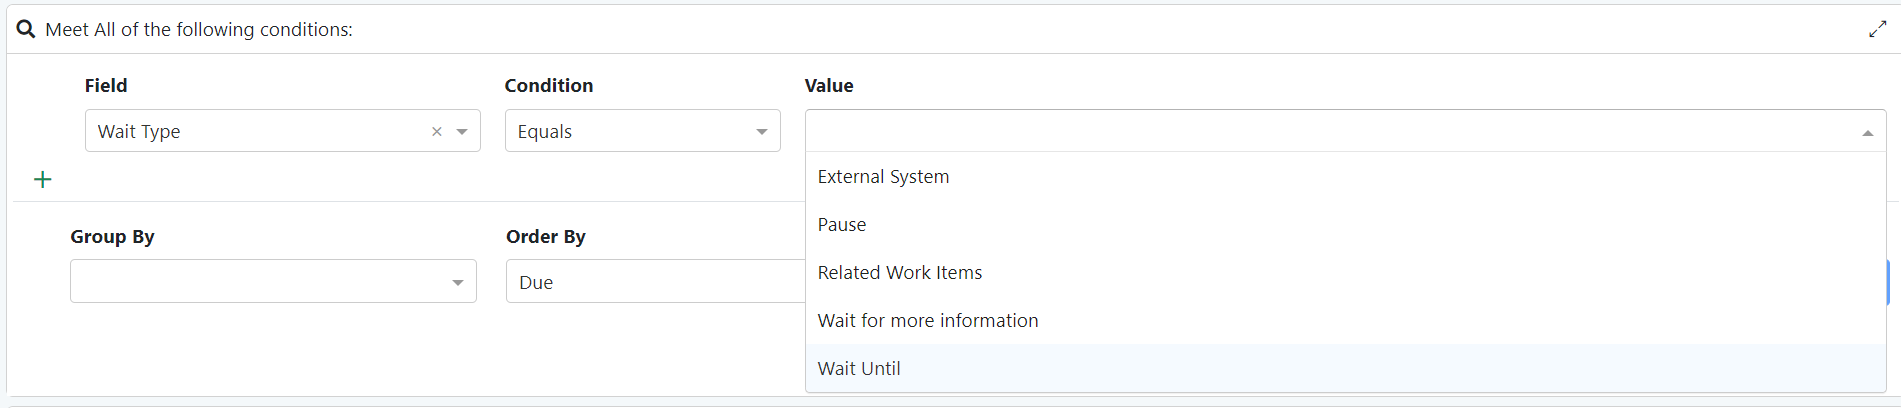
Task: Choose the highlighted Wait Until option
Action: pos(859,369)
